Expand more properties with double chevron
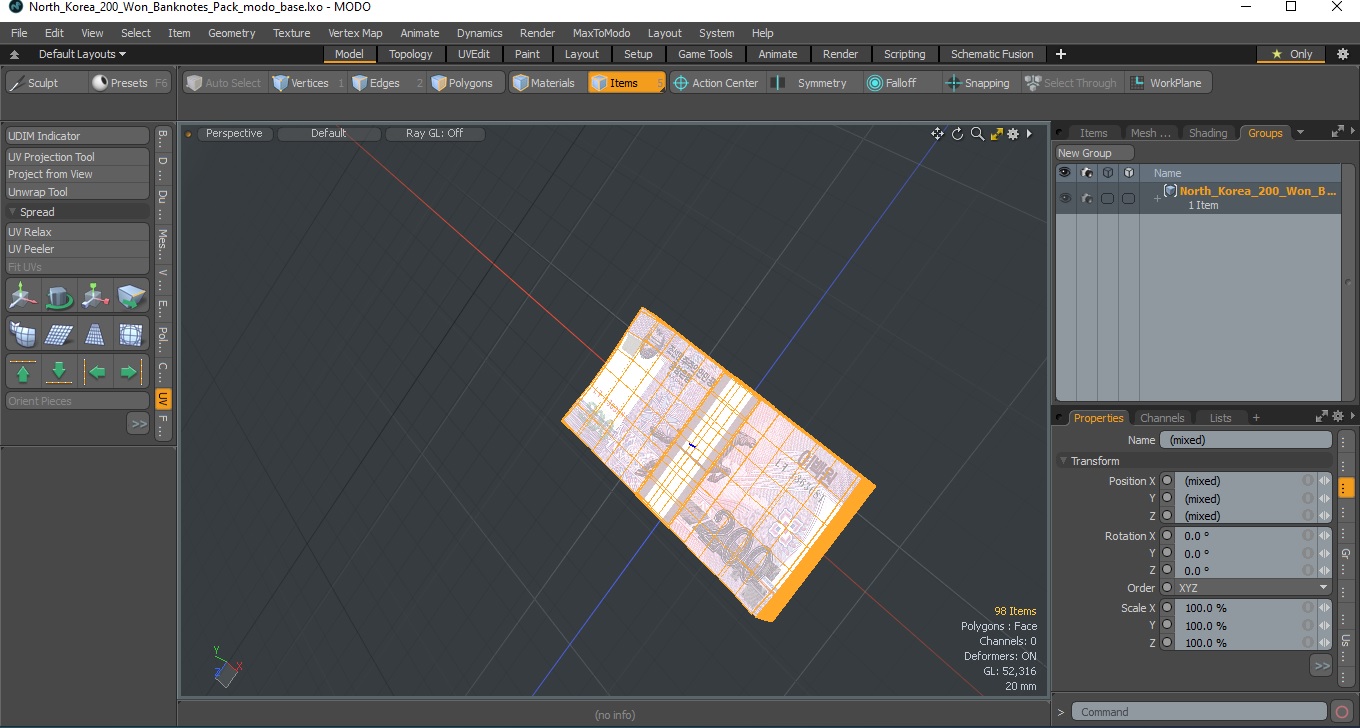The width and height of the screenshot is (1360, 728). (x=1321, y=665)
